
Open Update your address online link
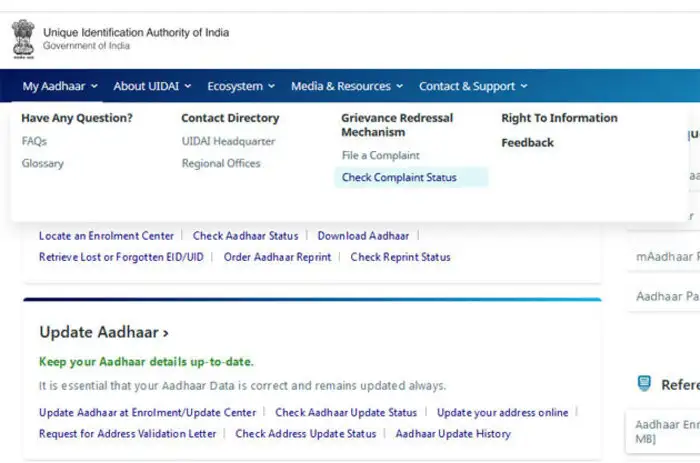coord(502,412)
